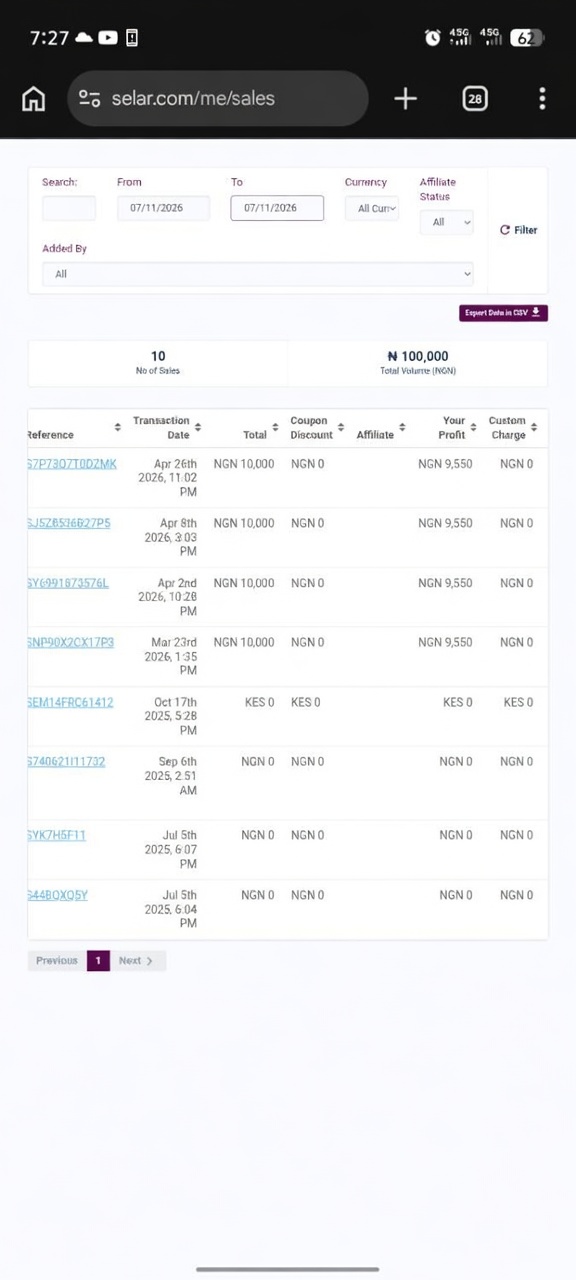The height and width of the screenshot is (1280, 576).
Task: Select page 1 in pagination
Action: [98, 961]
